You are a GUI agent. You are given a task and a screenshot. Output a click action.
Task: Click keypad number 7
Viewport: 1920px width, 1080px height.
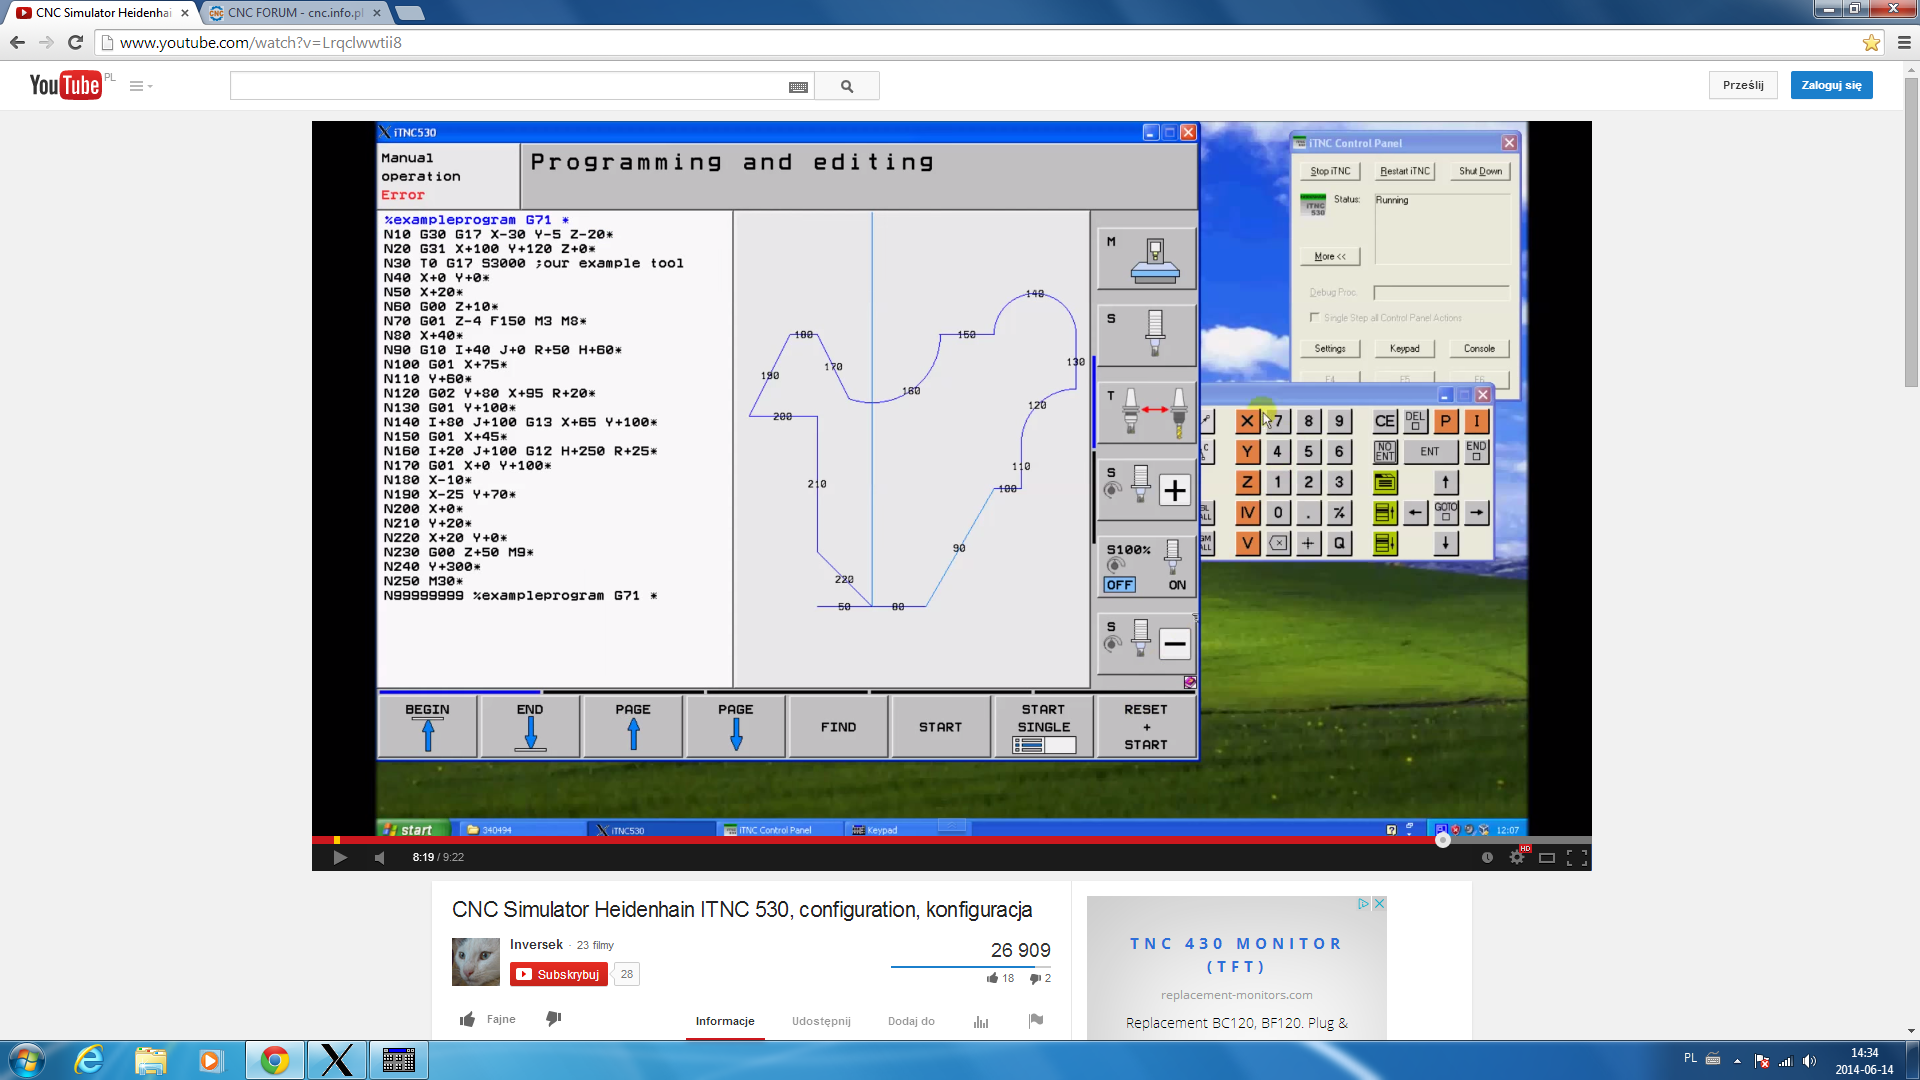click(x=1278, y=421)
